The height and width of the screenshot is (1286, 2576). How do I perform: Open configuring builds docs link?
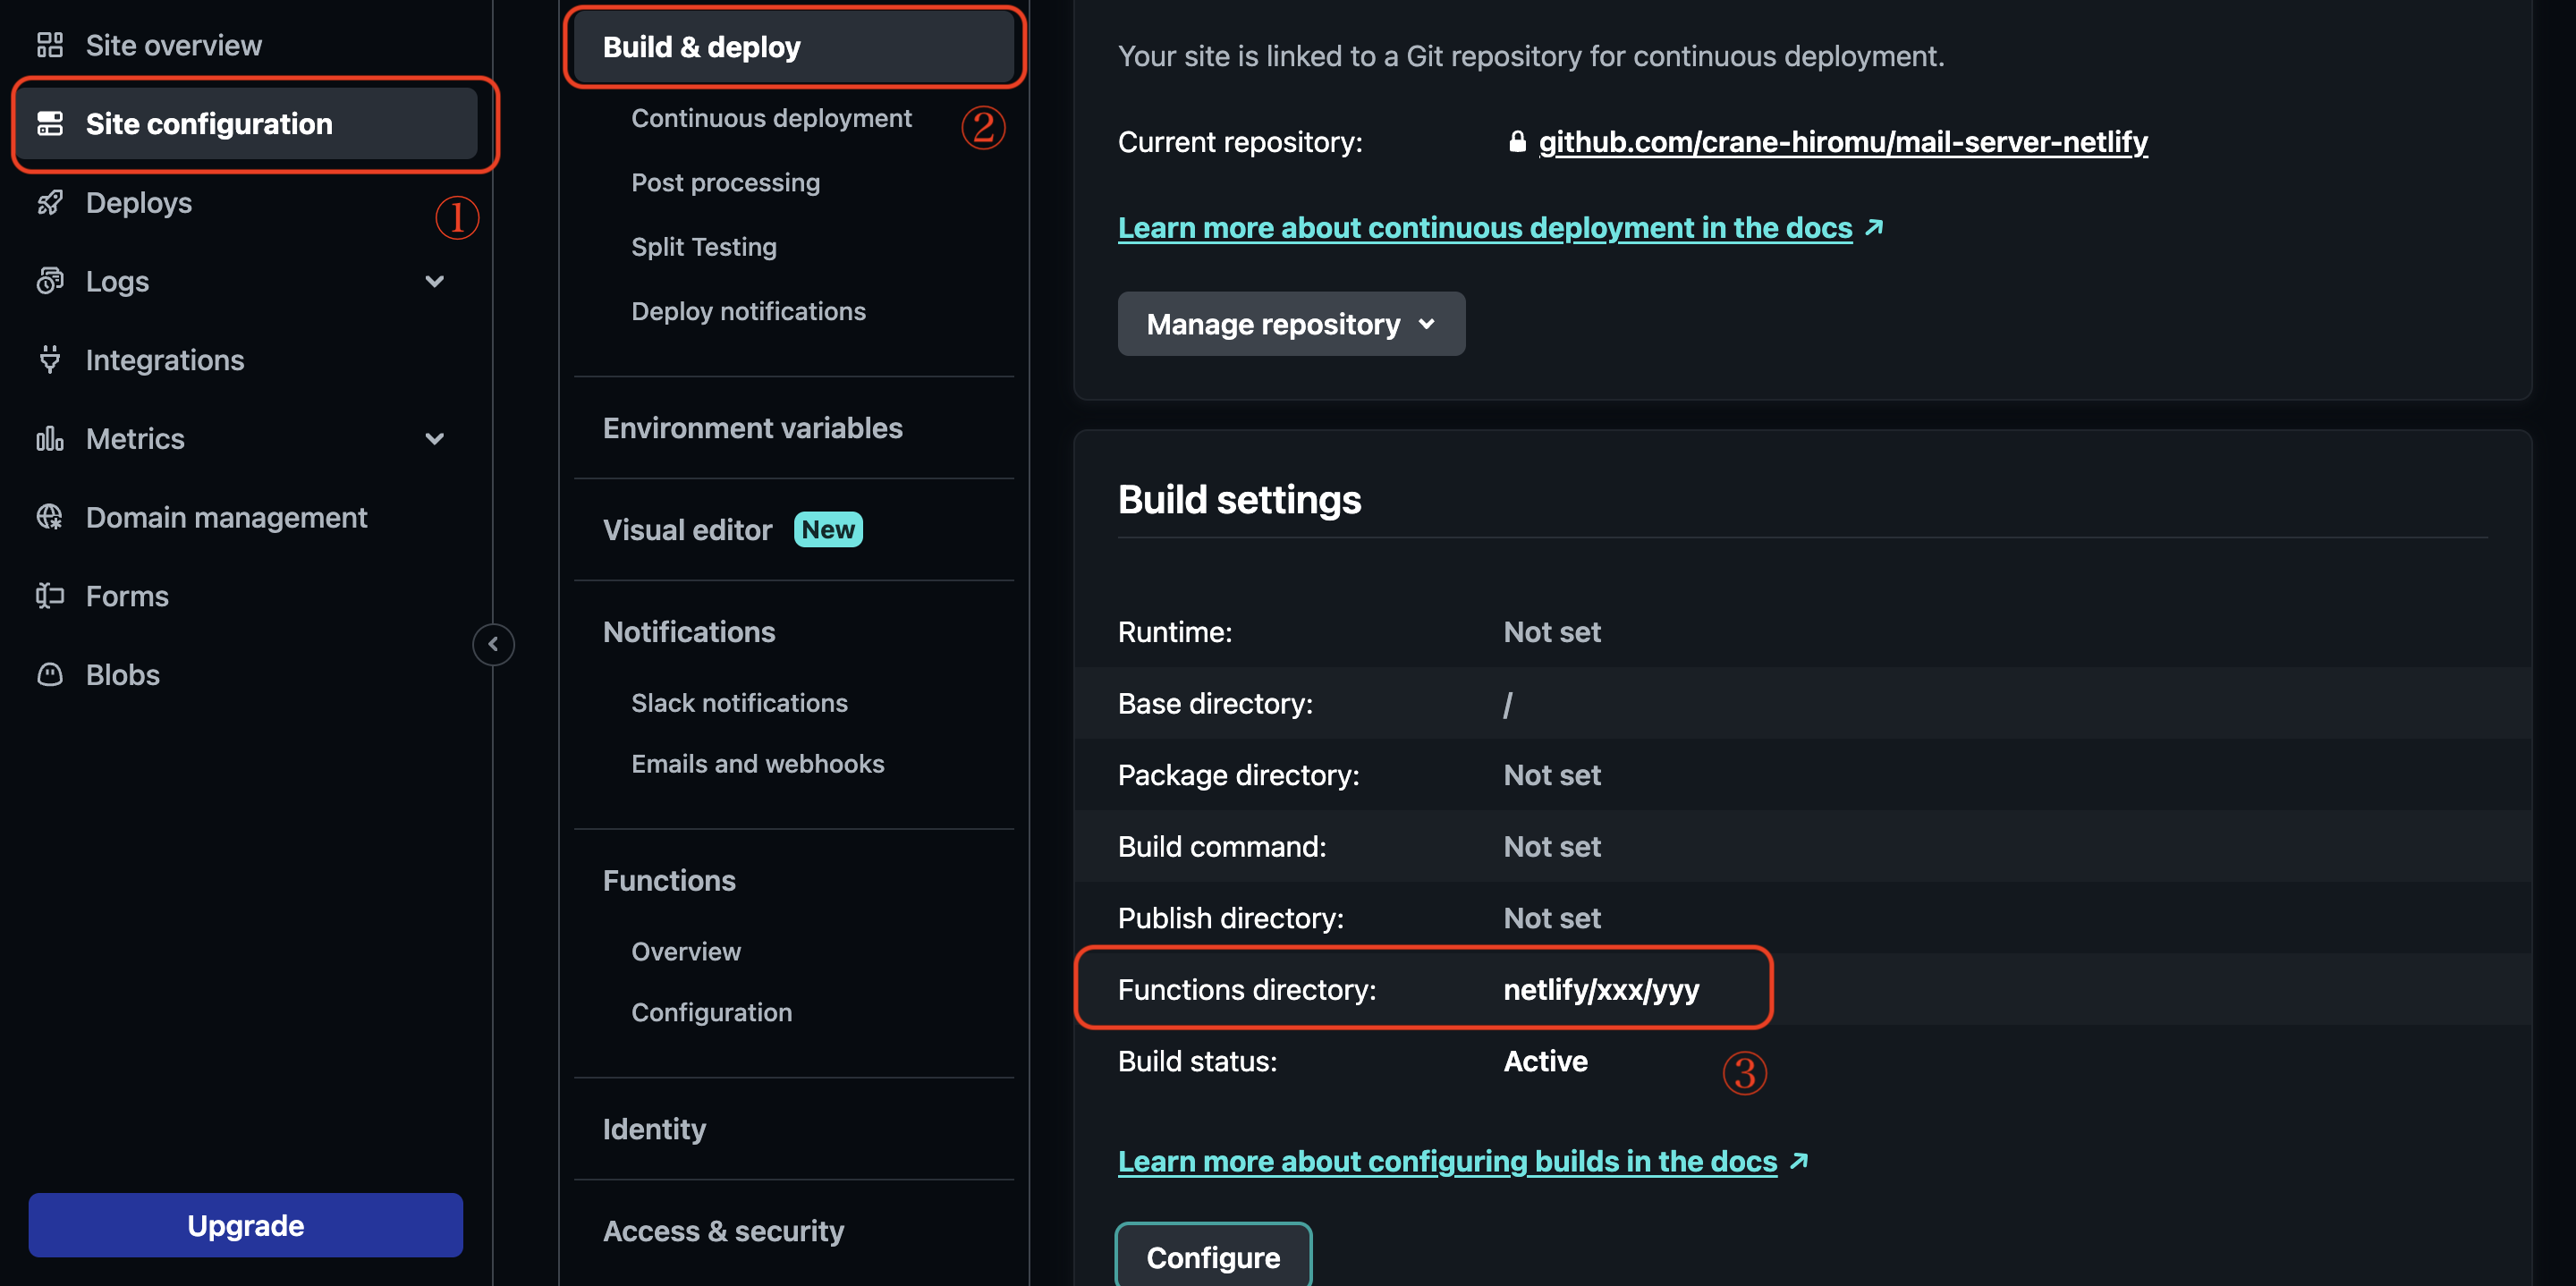click(1446, 1161)
